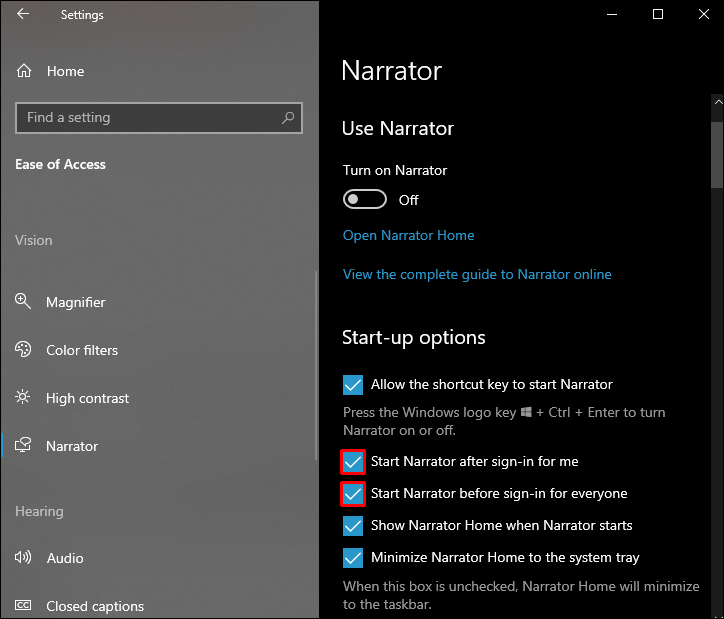Uncheck Start Narrator after sign-in for me
Screen dimensions: 724x619
(x=353, y=462)
